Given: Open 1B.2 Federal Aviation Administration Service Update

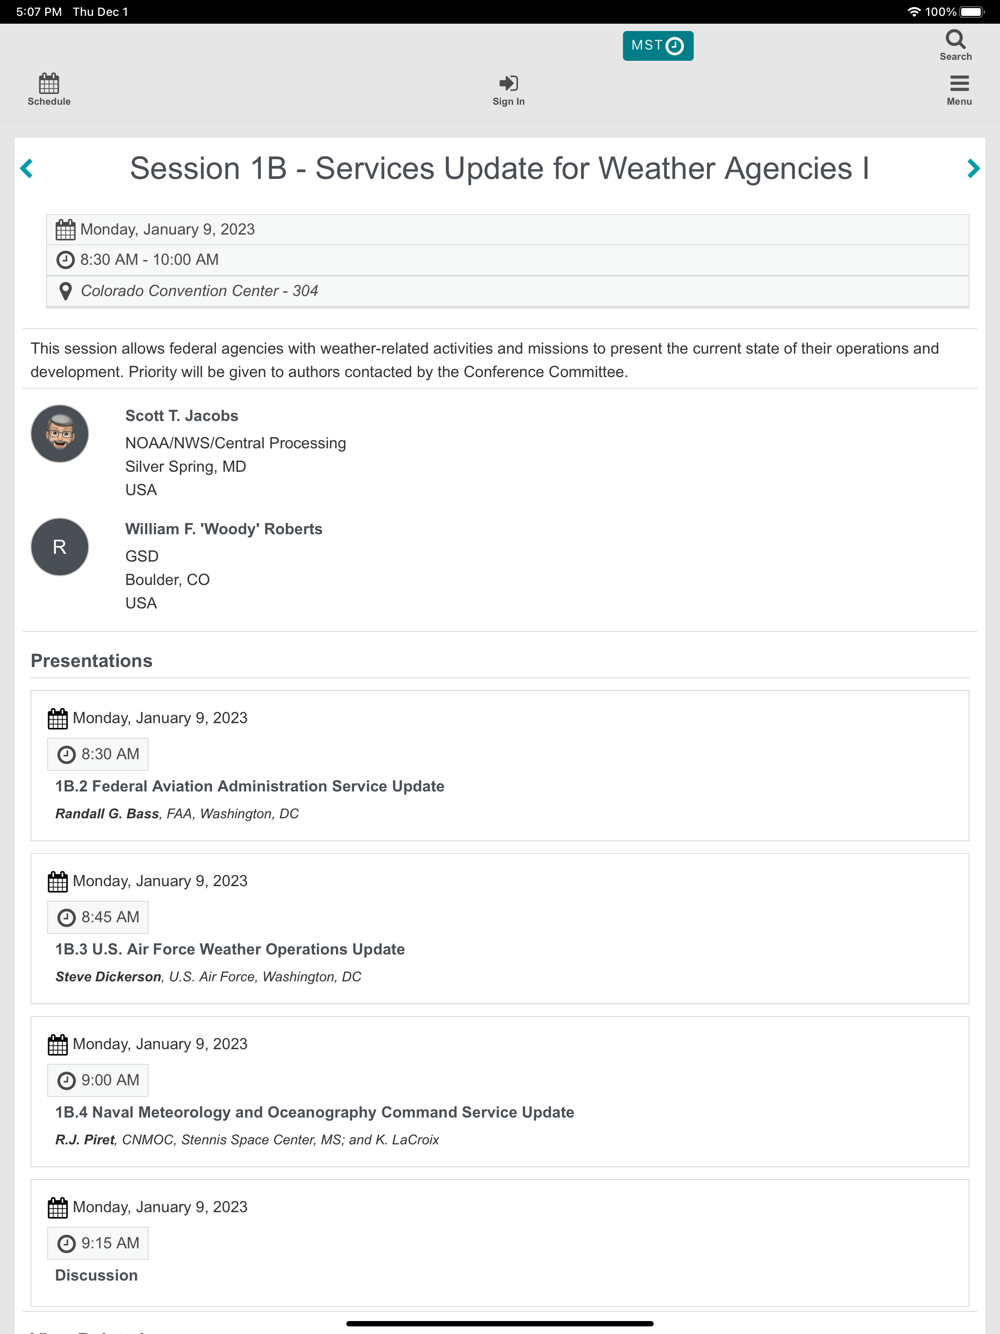Looking at the screenshot, I should point(250,786).
